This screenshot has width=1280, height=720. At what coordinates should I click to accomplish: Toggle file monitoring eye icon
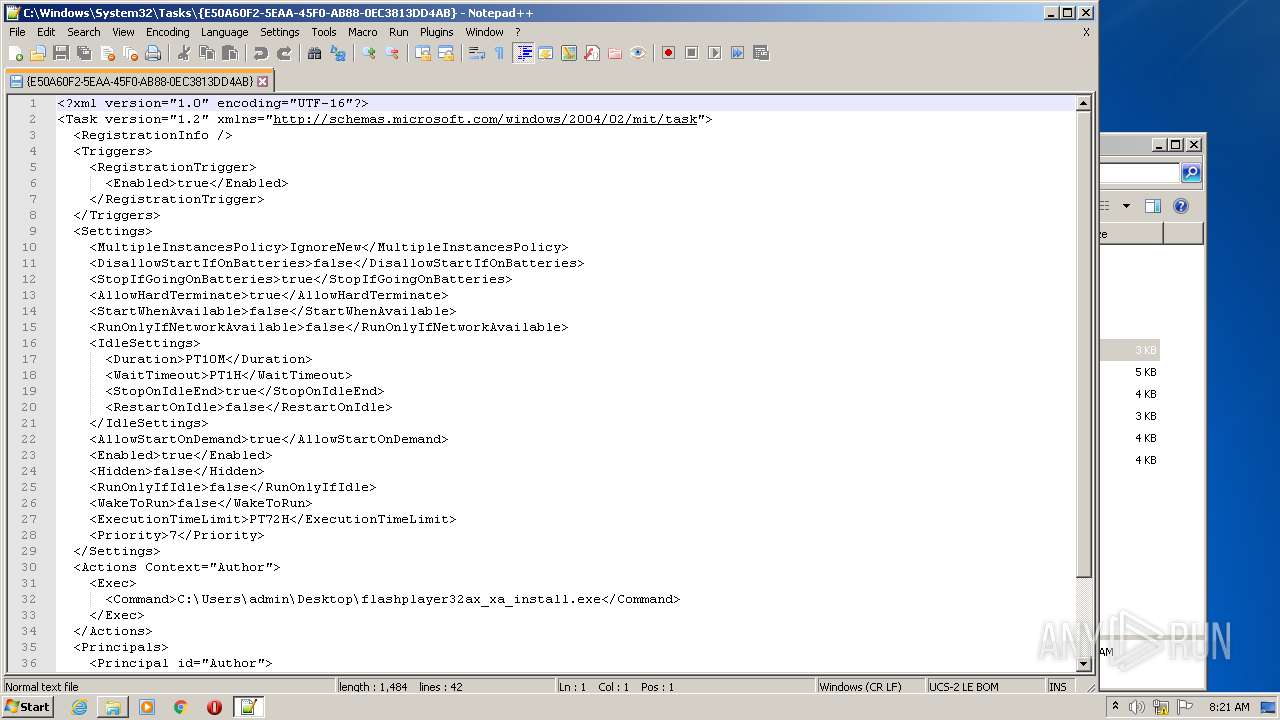click(x=638, y=53)
